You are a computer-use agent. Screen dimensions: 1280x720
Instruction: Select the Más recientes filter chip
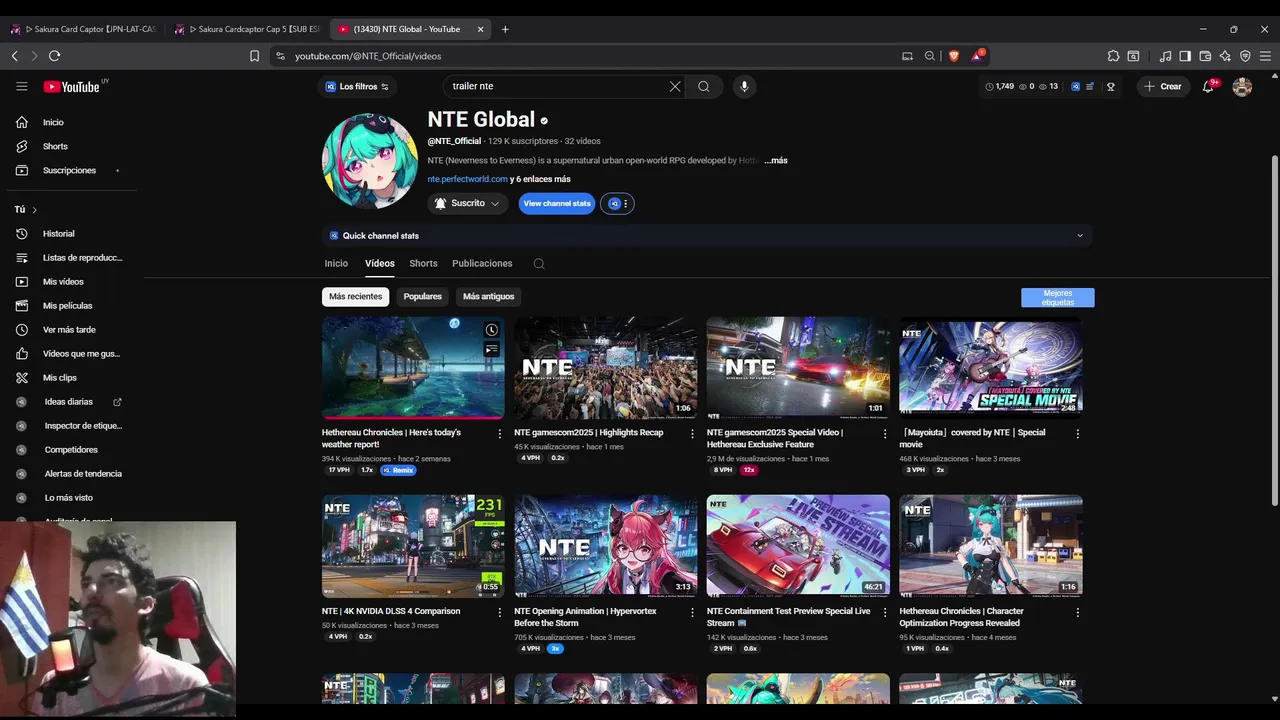point(355,296)
